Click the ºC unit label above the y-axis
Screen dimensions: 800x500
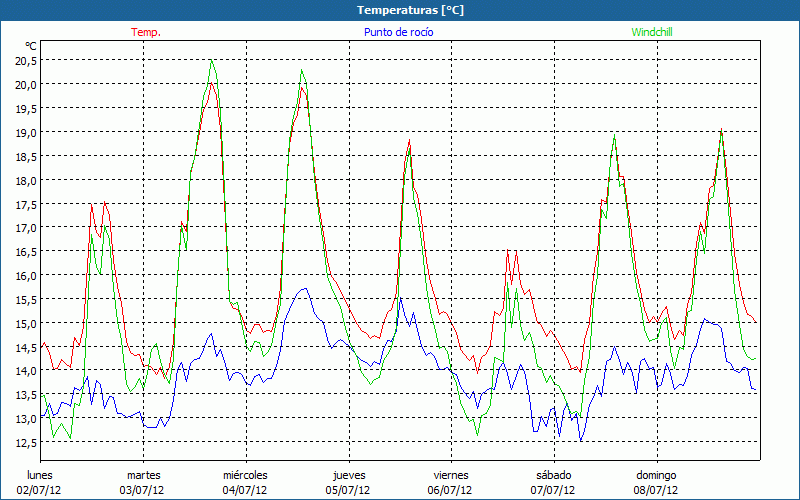tap(31, 46)
